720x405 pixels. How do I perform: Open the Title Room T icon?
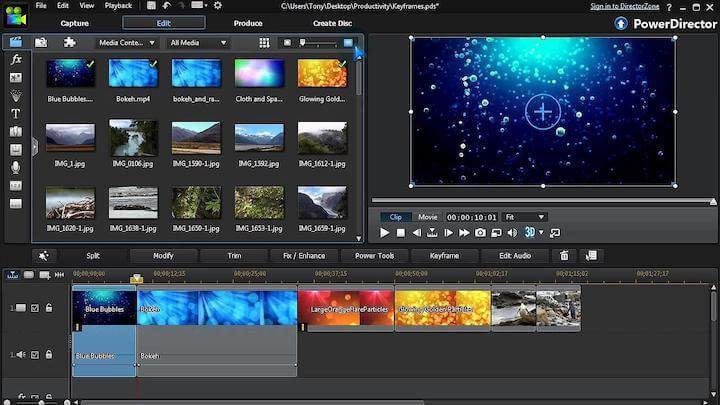pyautogui.click(x=16, y=113)
